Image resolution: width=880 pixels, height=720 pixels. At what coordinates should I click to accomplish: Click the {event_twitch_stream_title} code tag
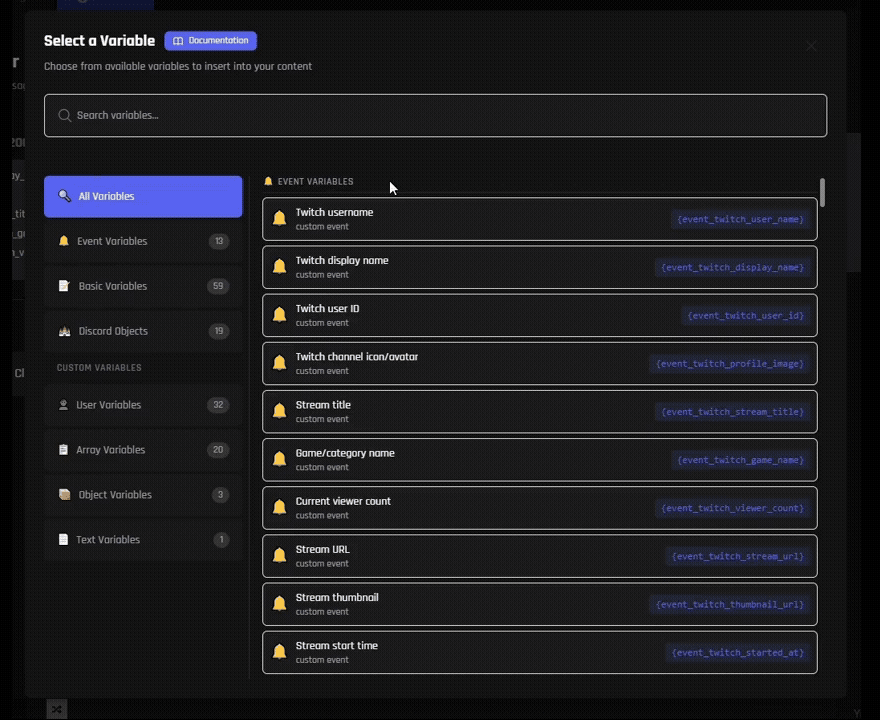coord(732,412)
